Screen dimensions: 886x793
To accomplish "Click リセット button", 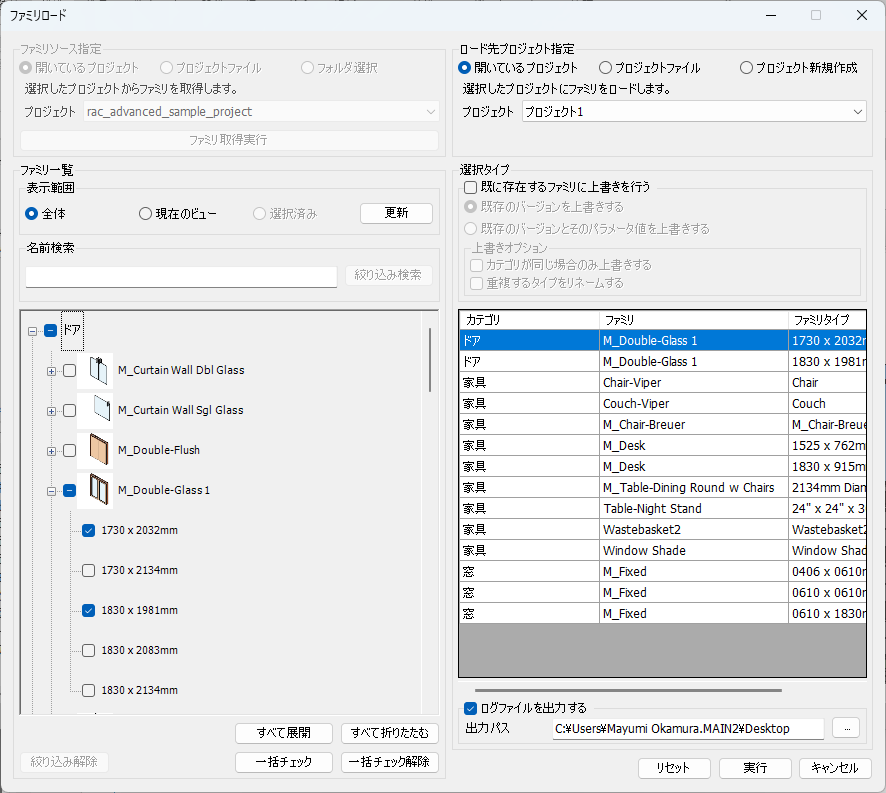I will (x=674, y=768).
